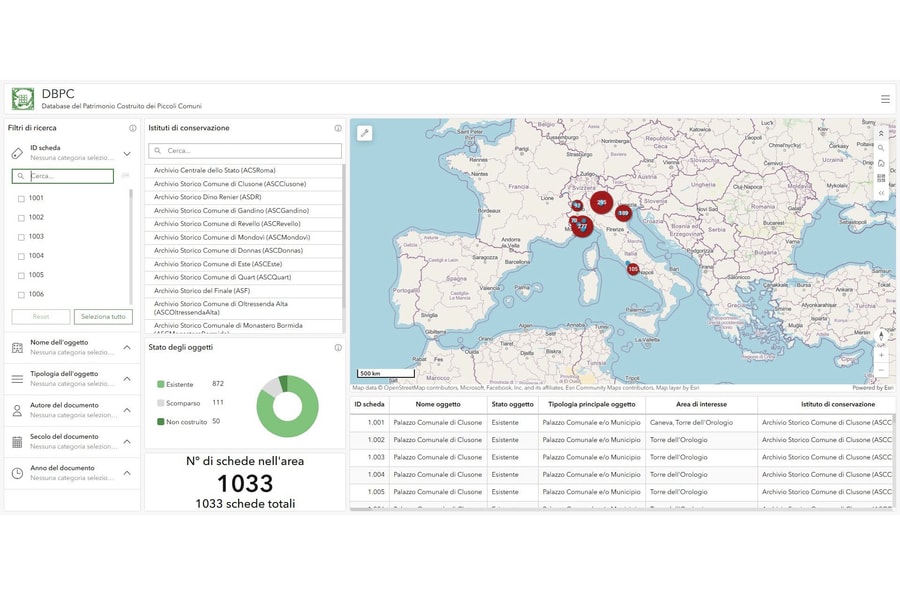Click the Esistente light green legend swatch
900x600 pixels.
[161, 384]
